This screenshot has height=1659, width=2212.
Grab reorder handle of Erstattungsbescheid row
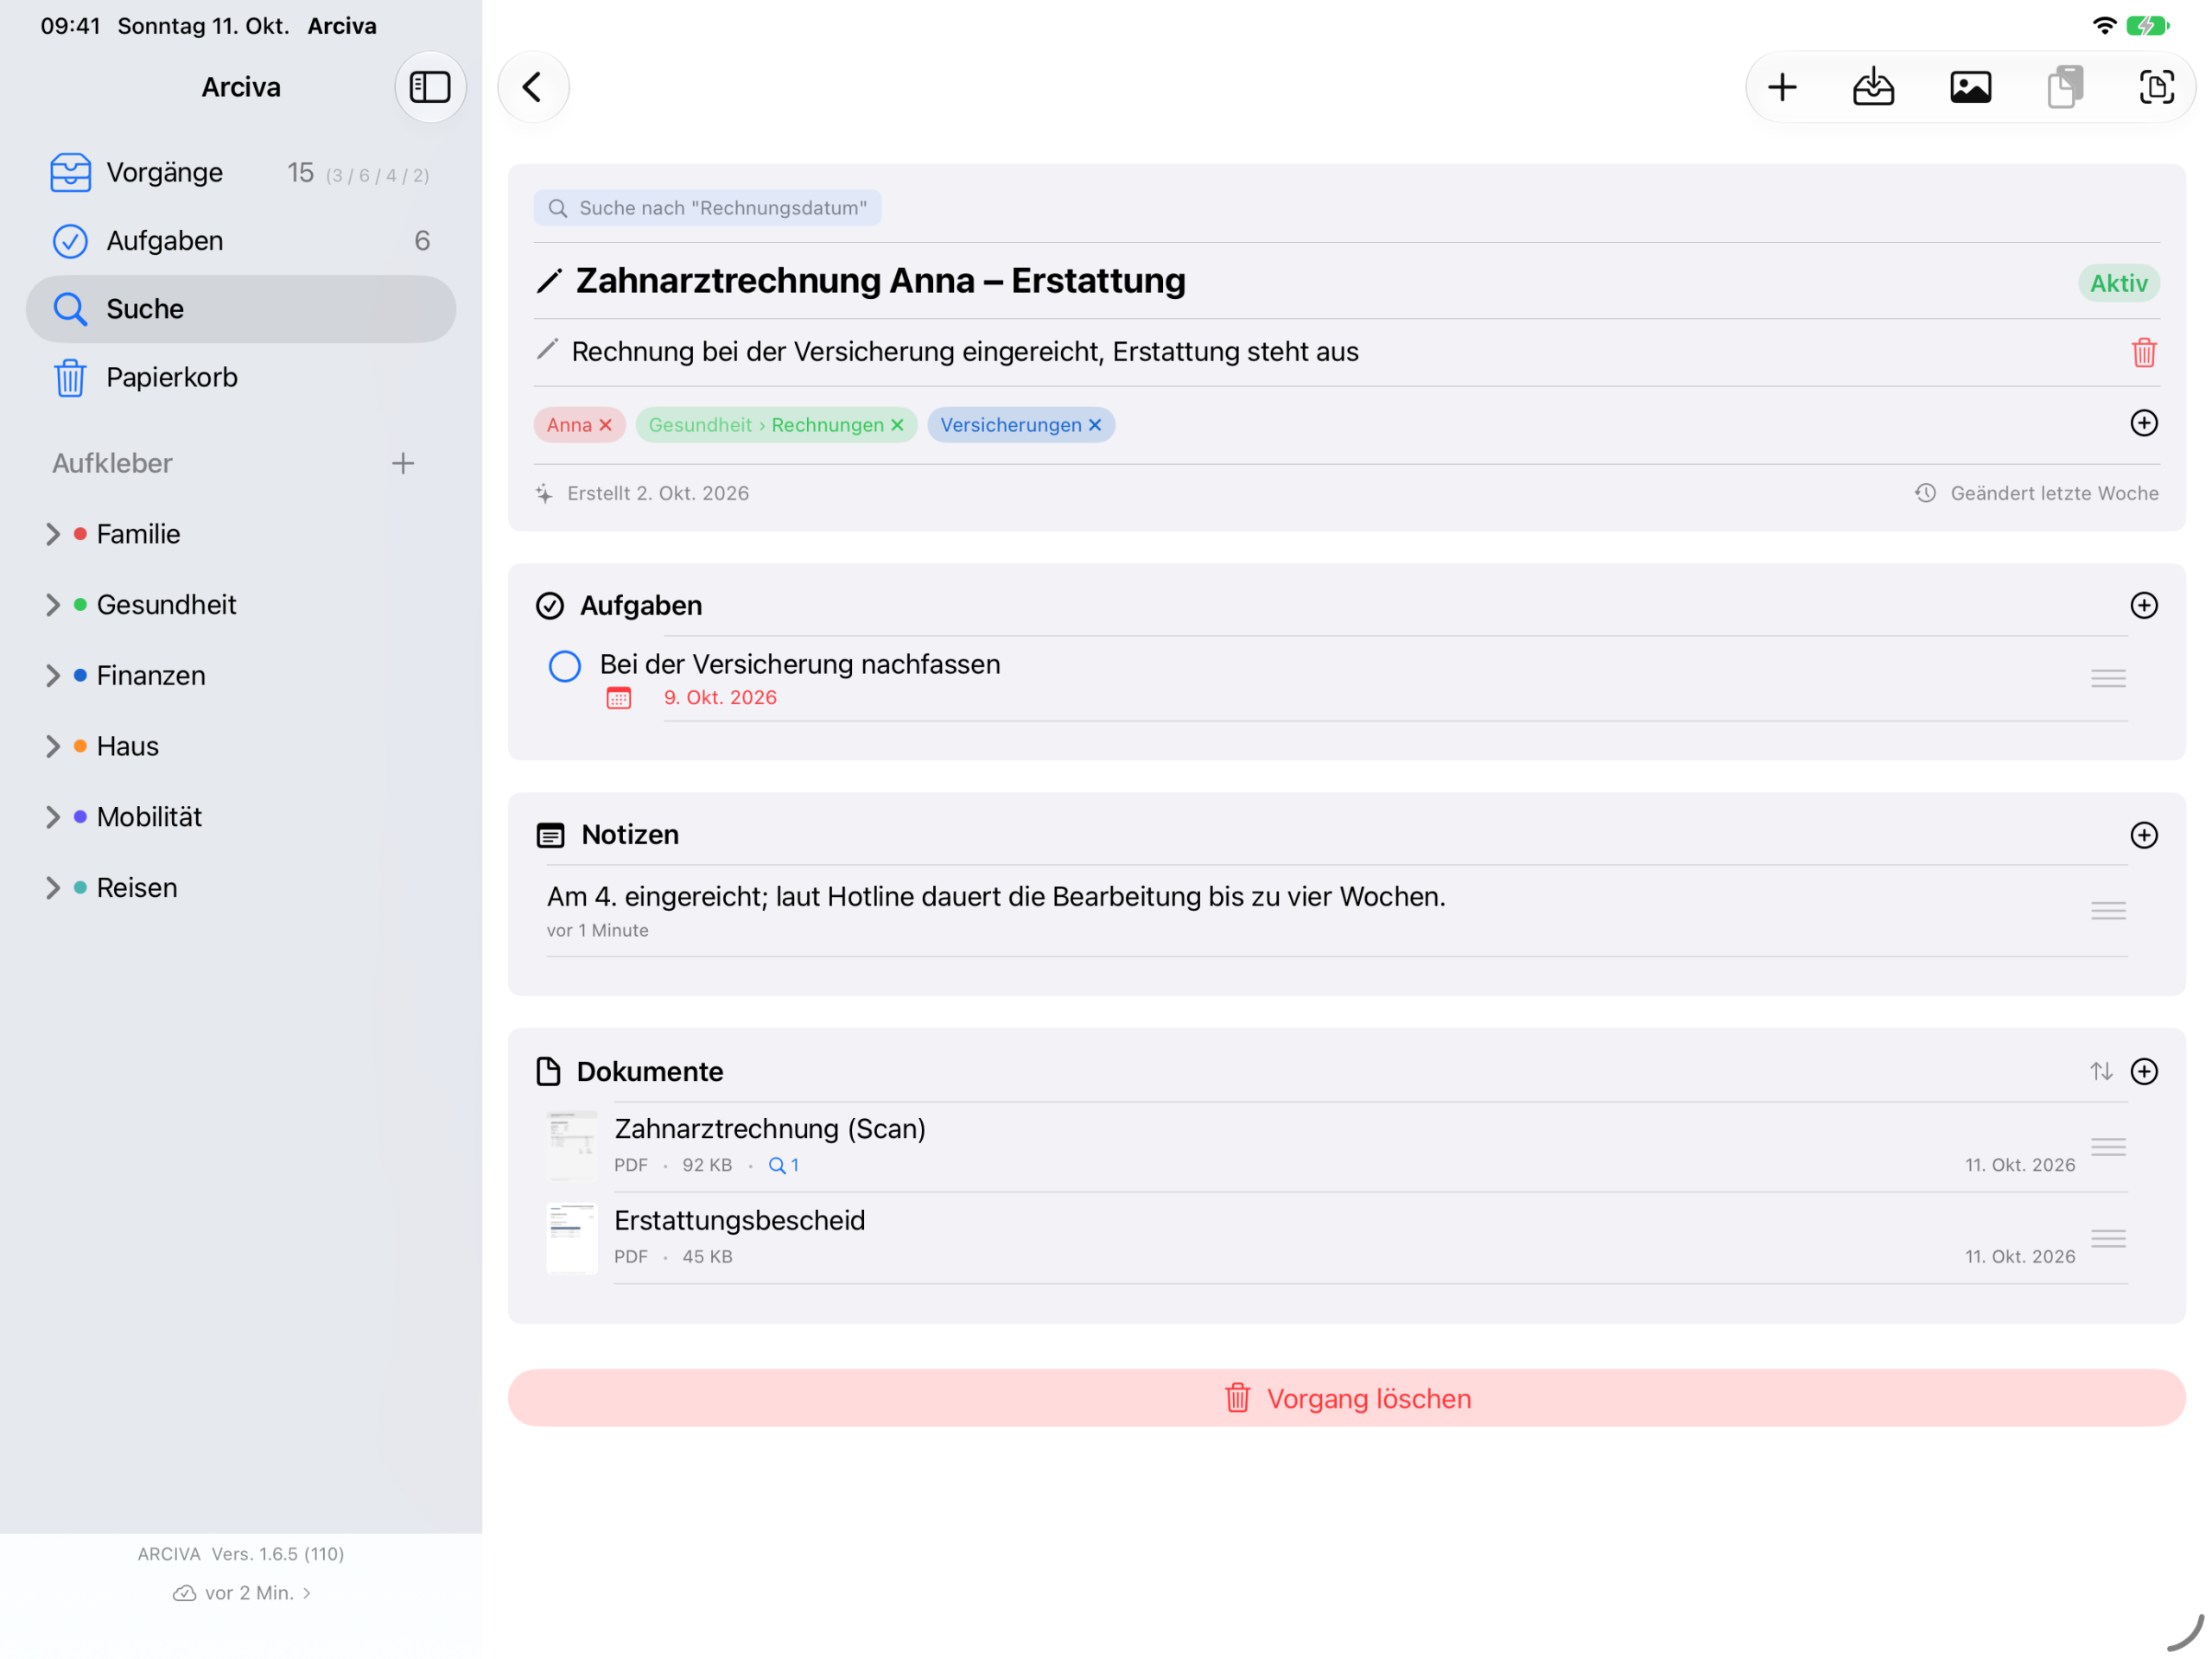(x=2108, y=1239)
